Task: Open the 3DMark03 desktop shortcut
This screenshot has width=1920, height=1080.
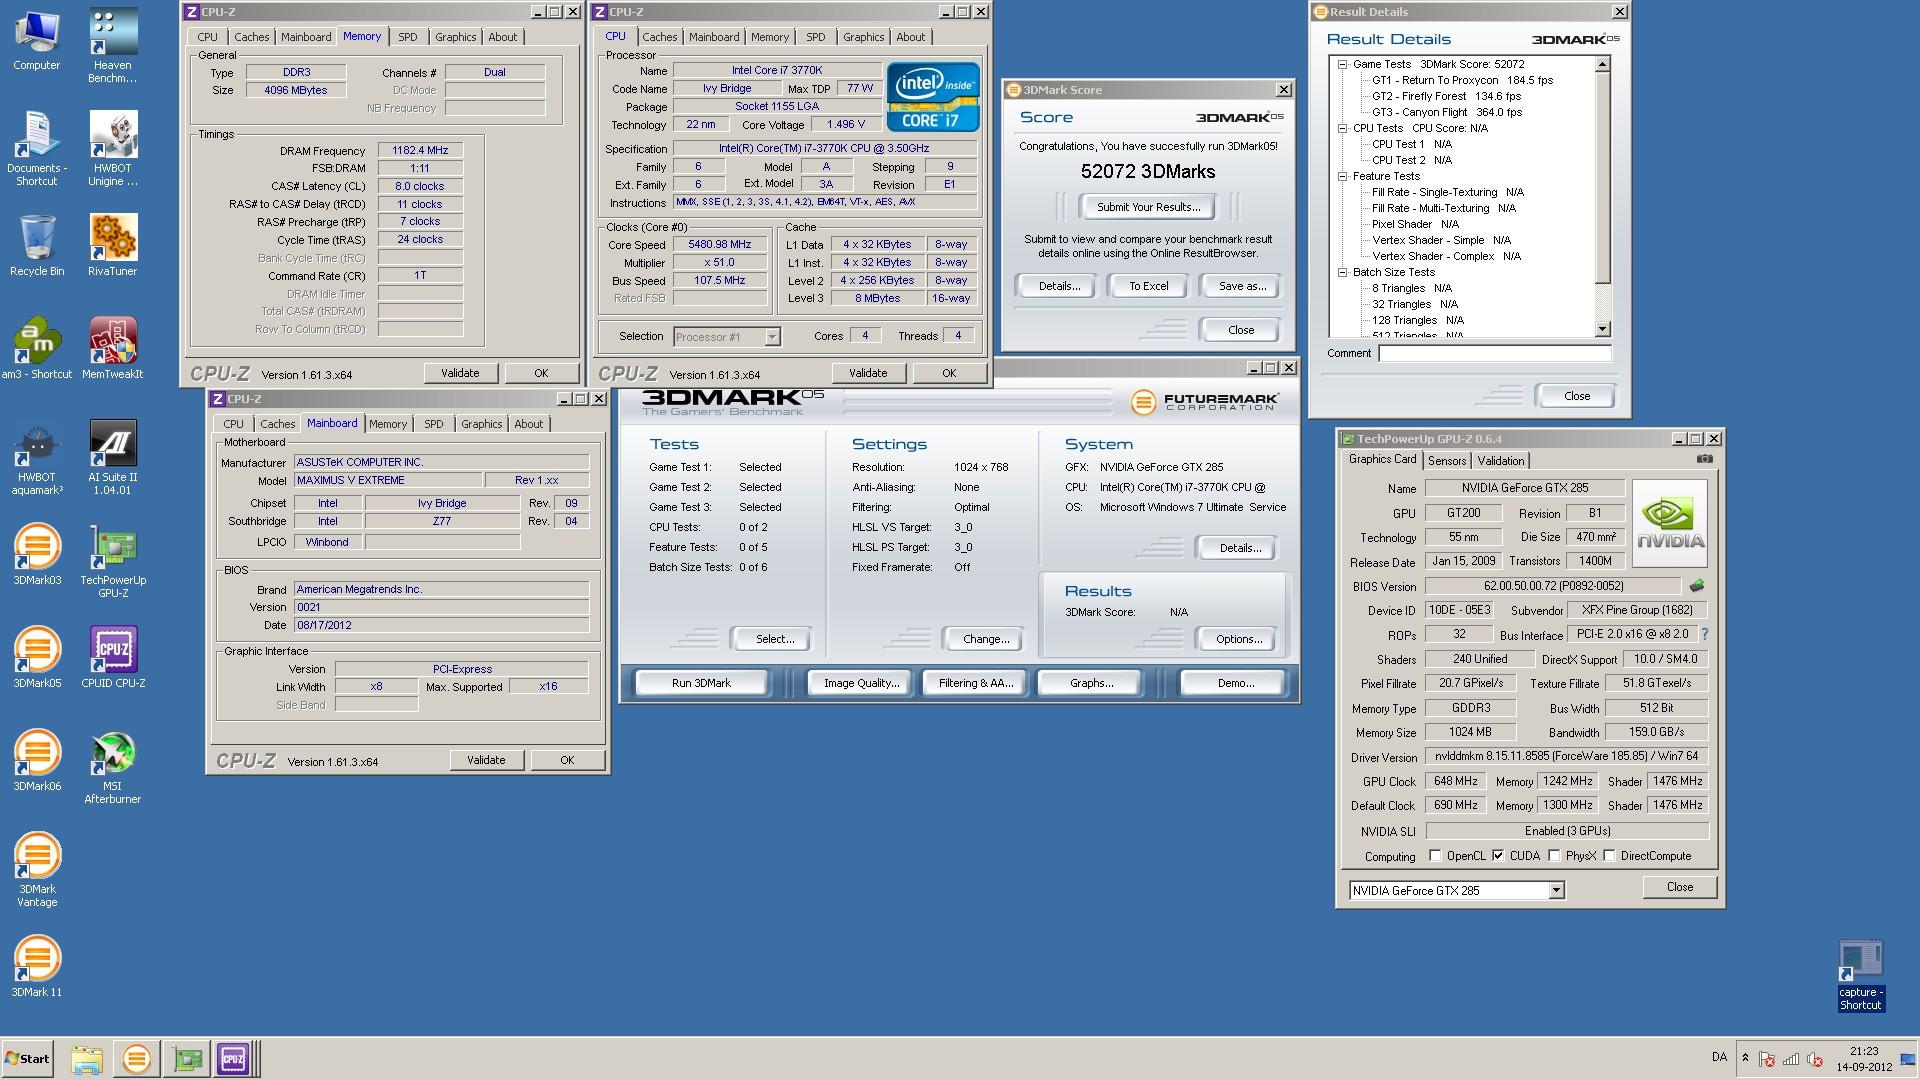Action: [36, 554]
